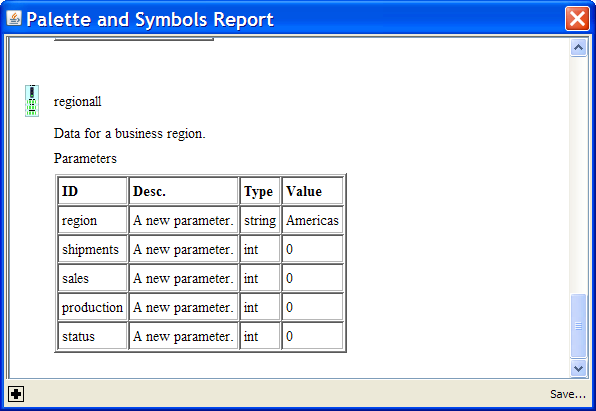Click the string type cell for region
Viewport: 596px width, 411px height.
tap(260, 220)
